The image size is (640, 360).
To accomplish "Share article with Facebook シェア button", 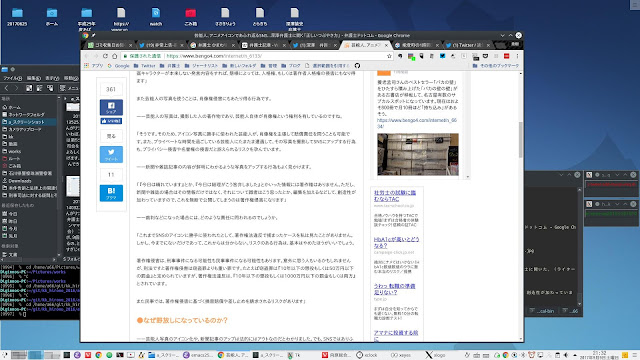I will 111,107.
